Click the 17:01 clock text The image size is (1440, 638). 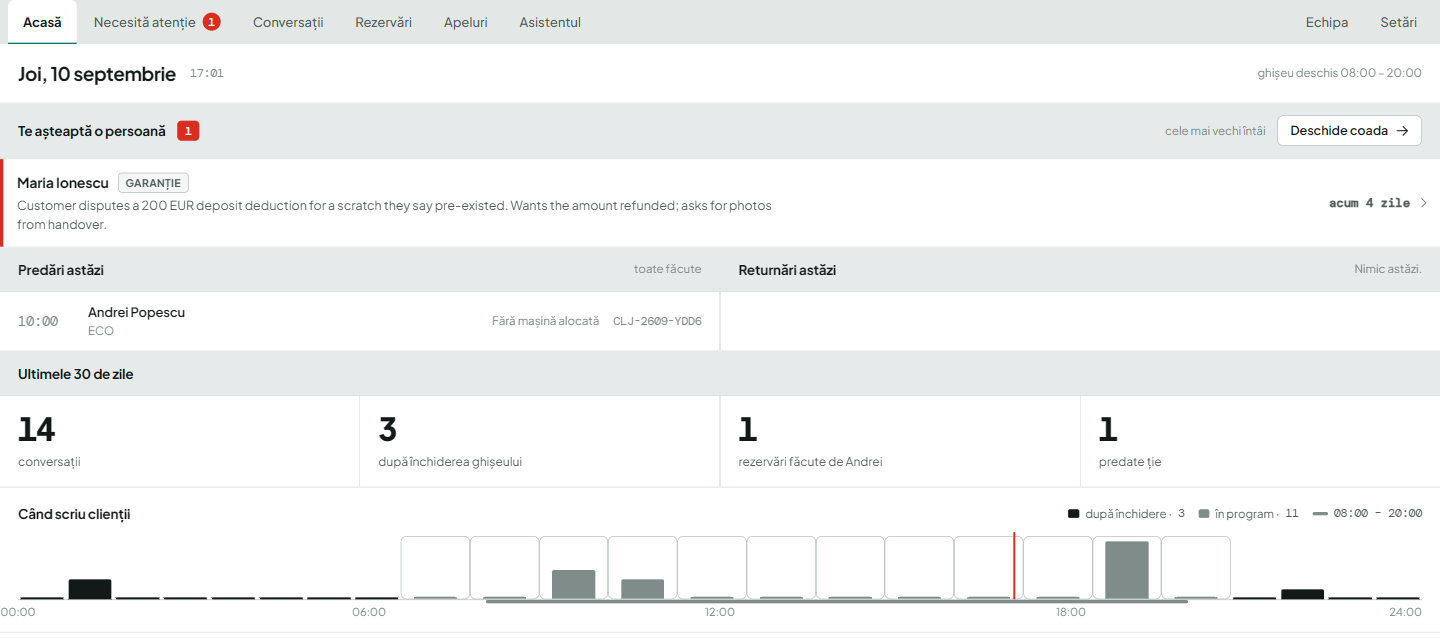pos(206,74)
